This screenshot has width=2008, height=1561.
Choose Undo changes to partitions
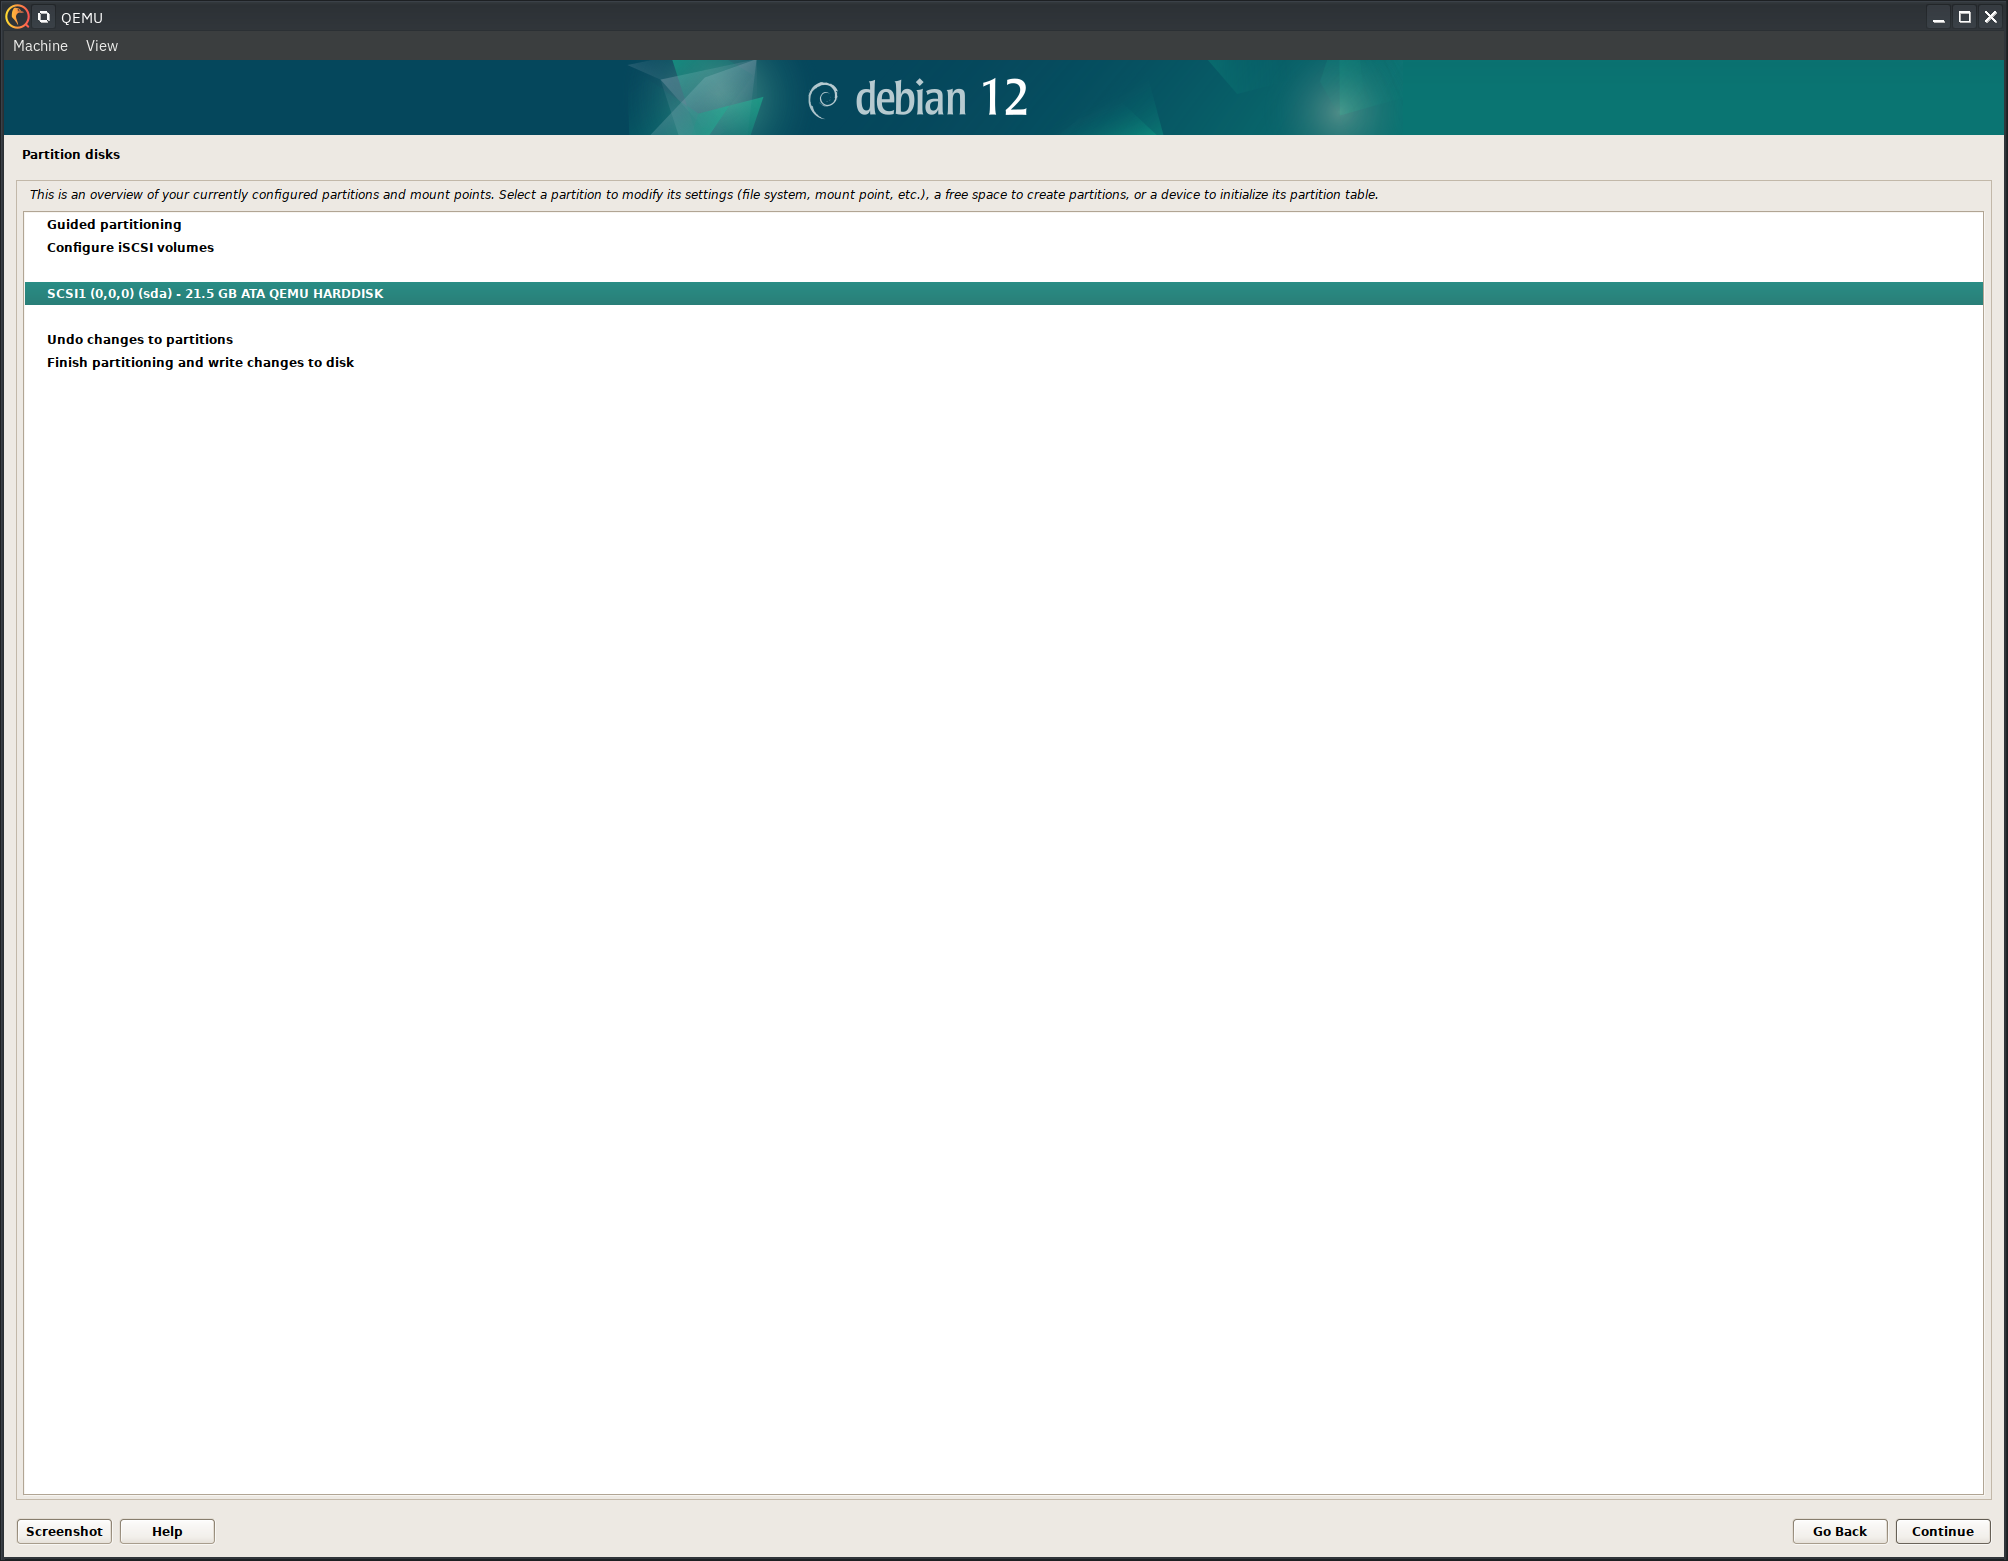pos(1003,339)
